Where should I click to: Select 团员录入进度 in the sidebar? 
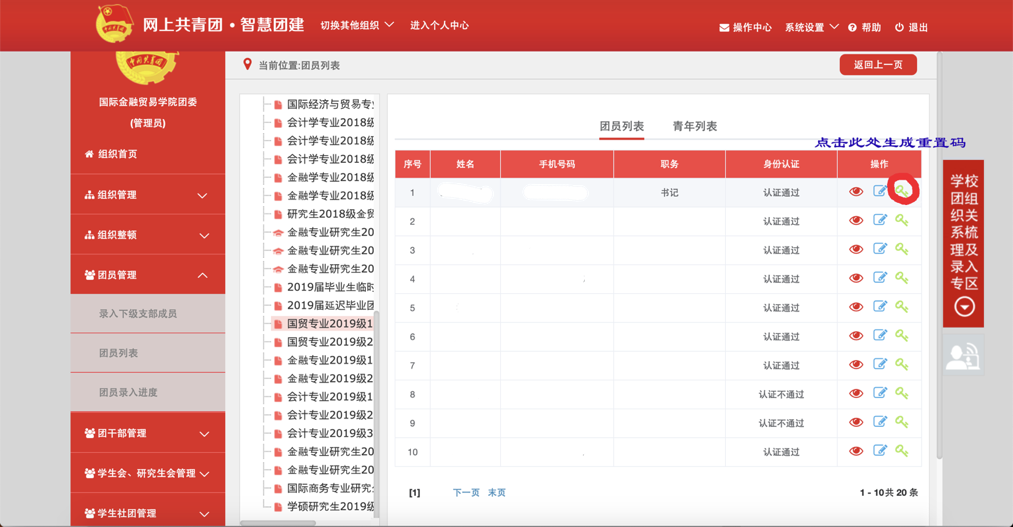(128, 392)
